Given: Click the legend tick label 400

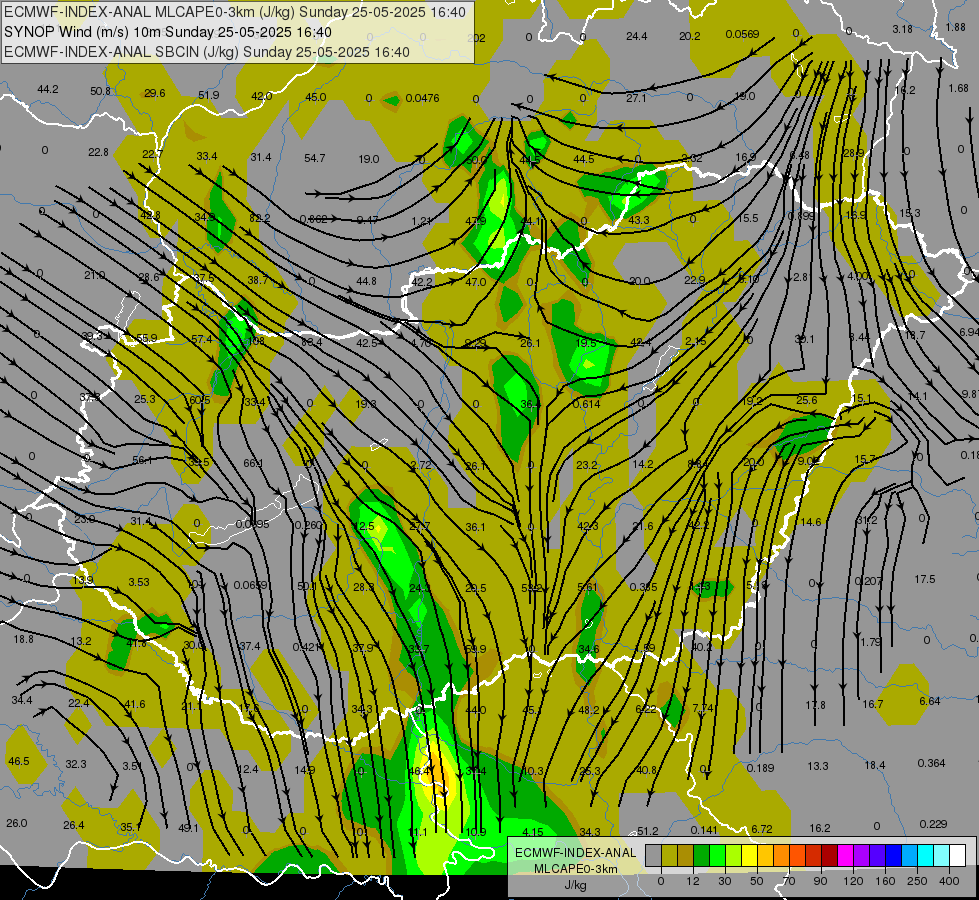Looking at the screenshot, I should 949,881.
